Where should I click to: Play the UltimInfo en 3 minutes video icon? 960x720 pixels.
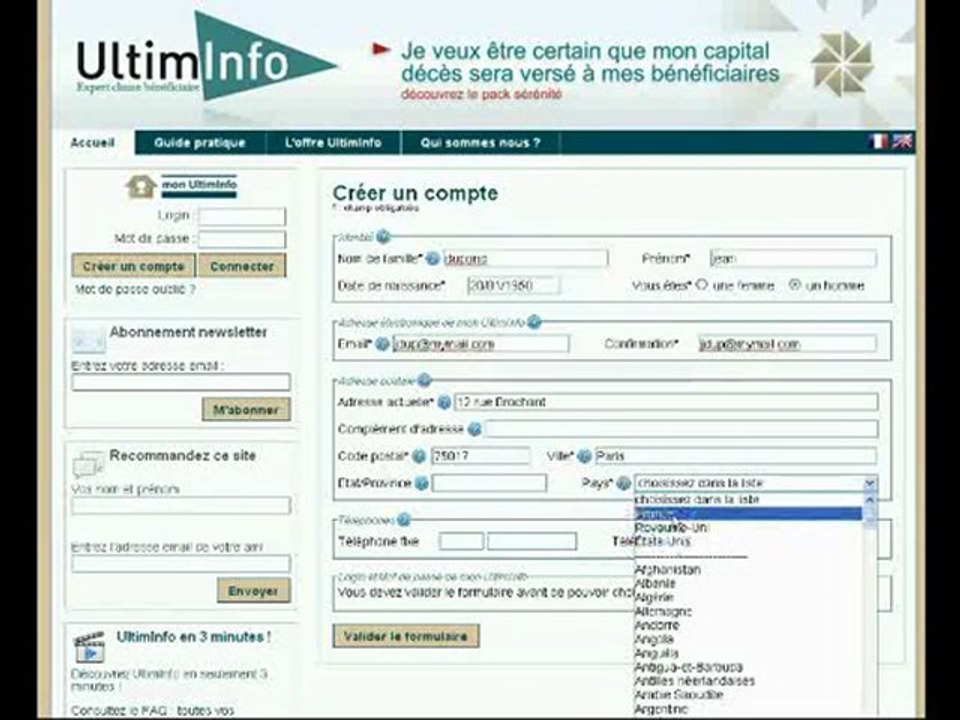coord(89,648)
